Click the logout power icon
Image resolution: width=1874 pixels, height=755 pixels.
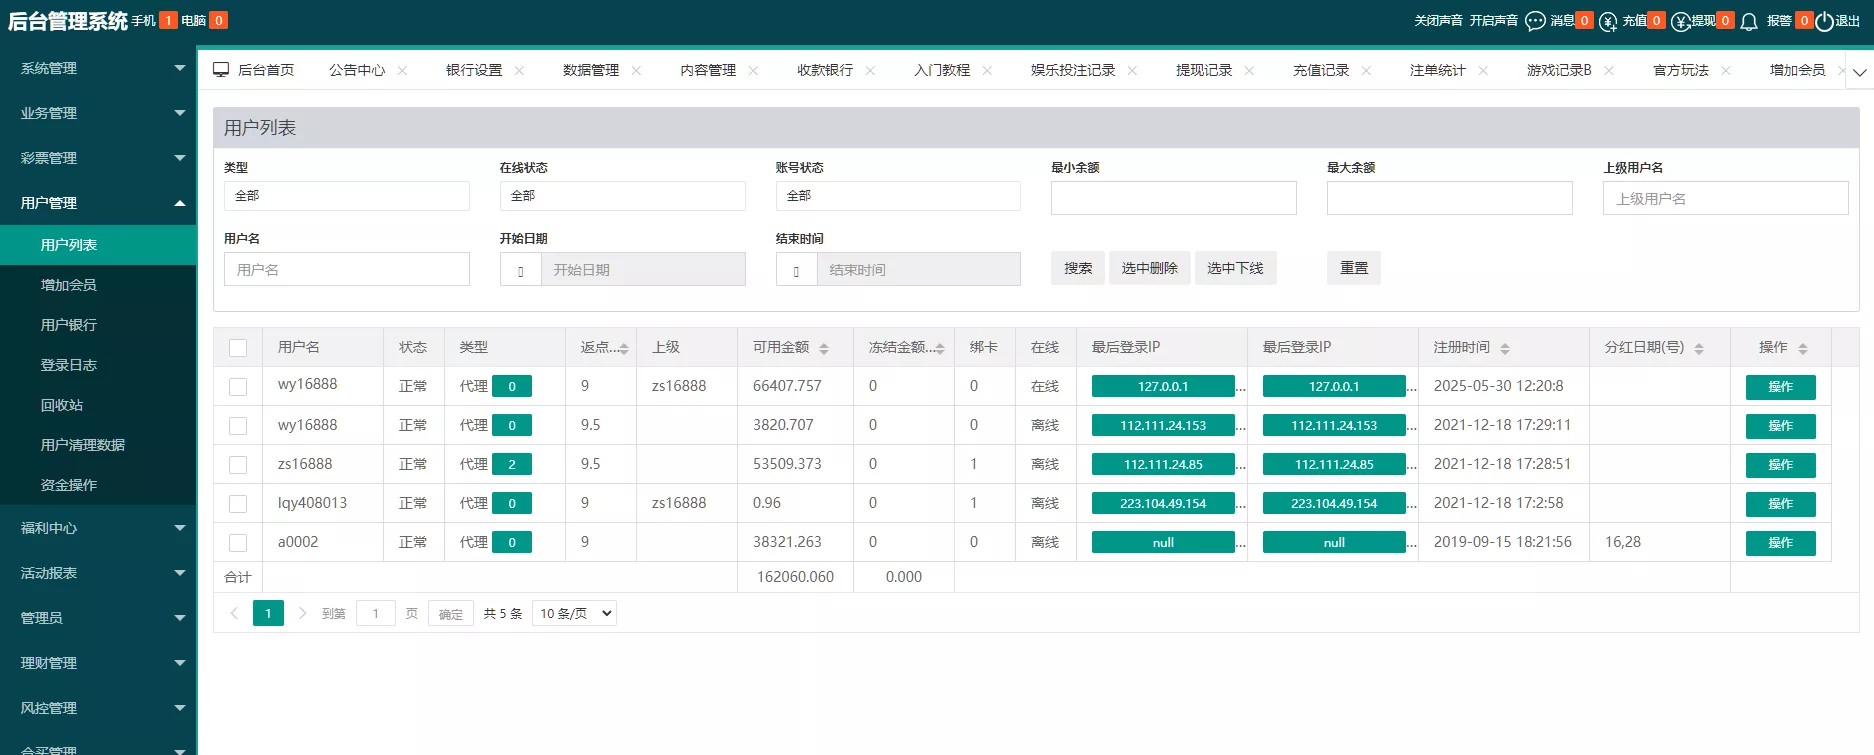1824,21
